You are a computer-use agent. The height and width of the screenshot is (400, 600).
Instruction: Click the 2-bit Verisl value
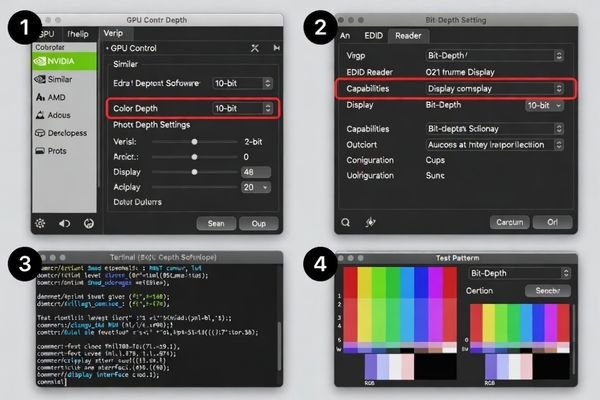tap(253, 142)
